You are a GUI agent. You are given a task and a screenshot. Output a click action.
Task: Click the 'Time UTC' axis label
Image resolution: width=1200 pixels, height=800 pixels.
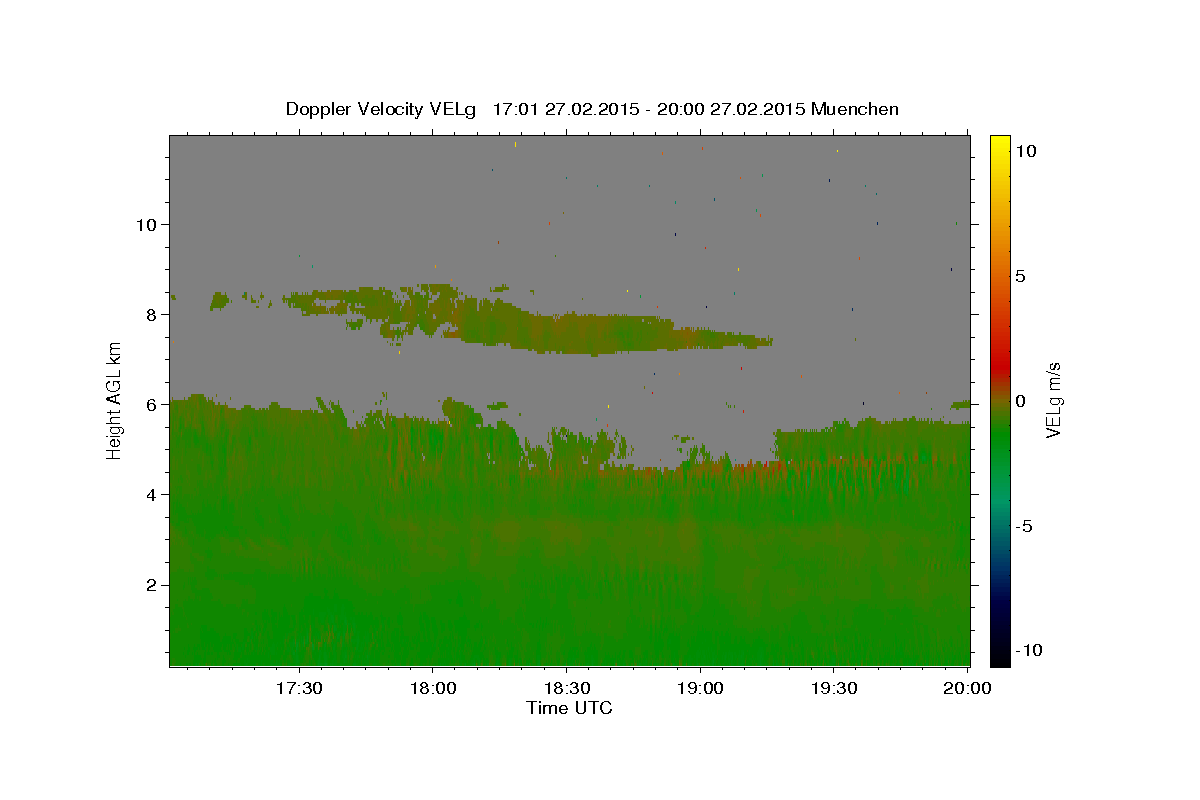pyautogui.click(x=569, y=708)
